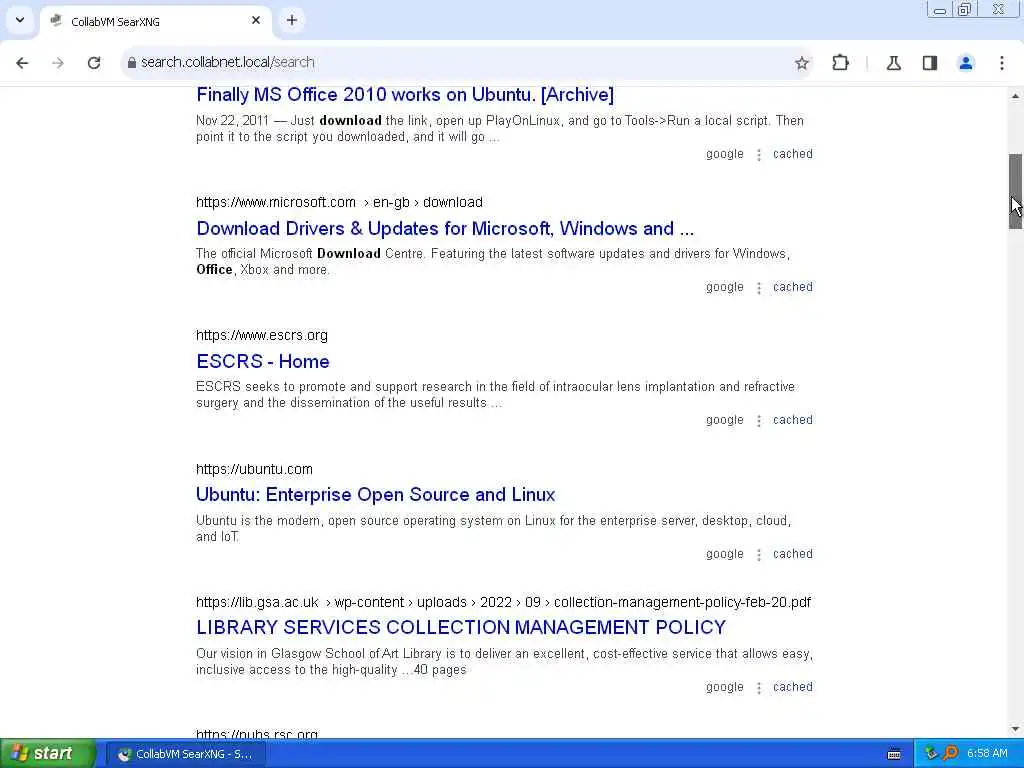The height and width of the screenshot is (768, 1024).
Task: Click the forward navigation arrow
Action: [58, 63]
